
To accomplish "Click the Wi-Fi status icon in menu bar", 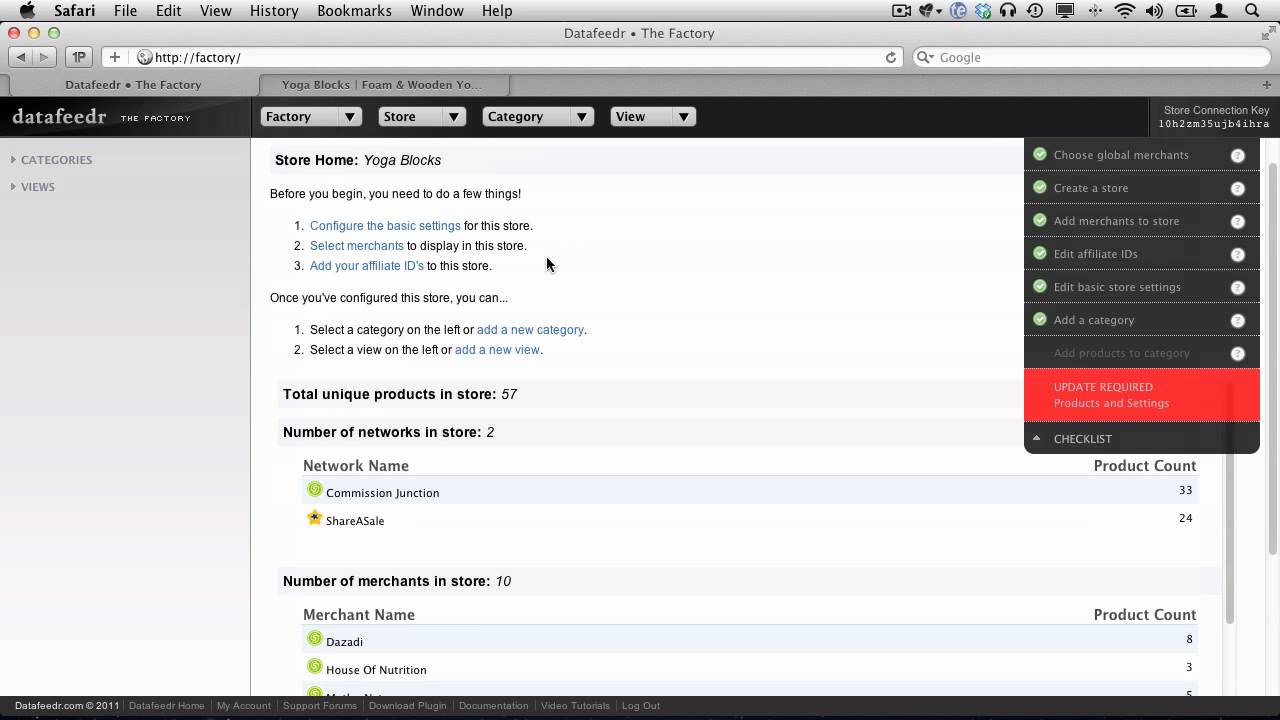I will [x=1125, y=11].
